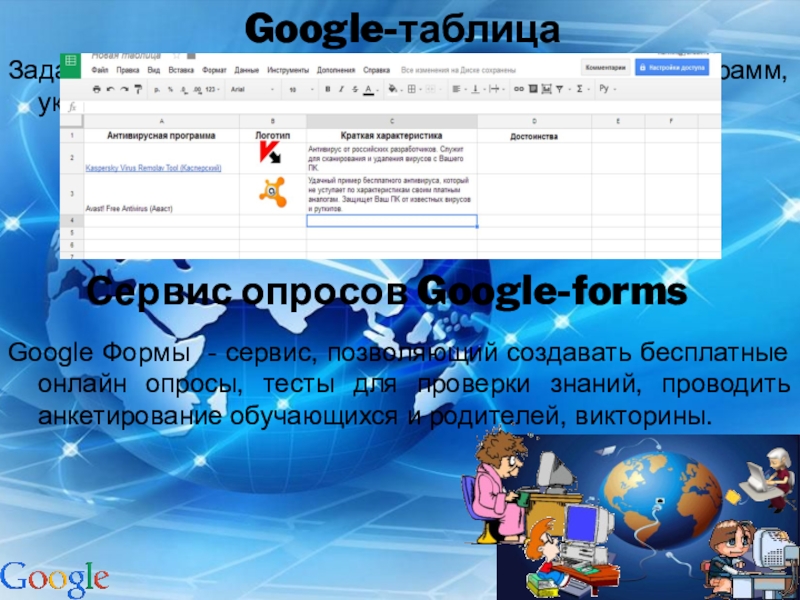Screen dimensions: 800x600
Task: Select column E header
Action: coord(618,121)
